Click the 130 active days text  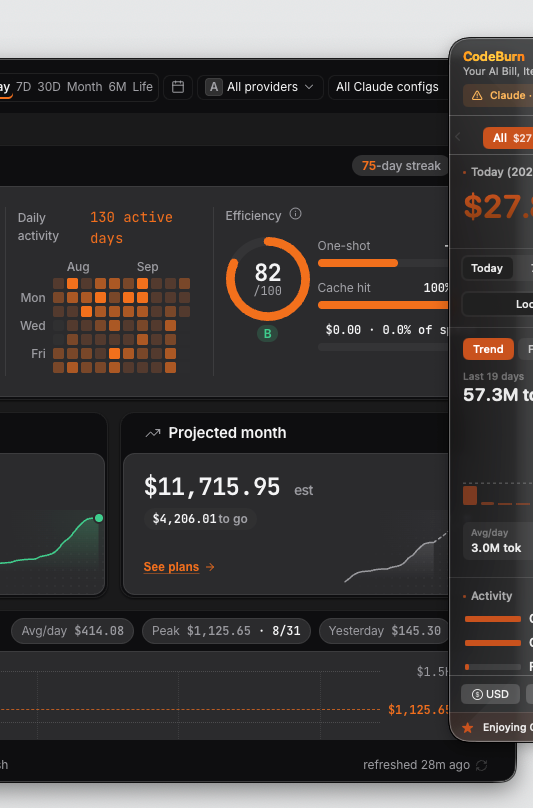131,227
